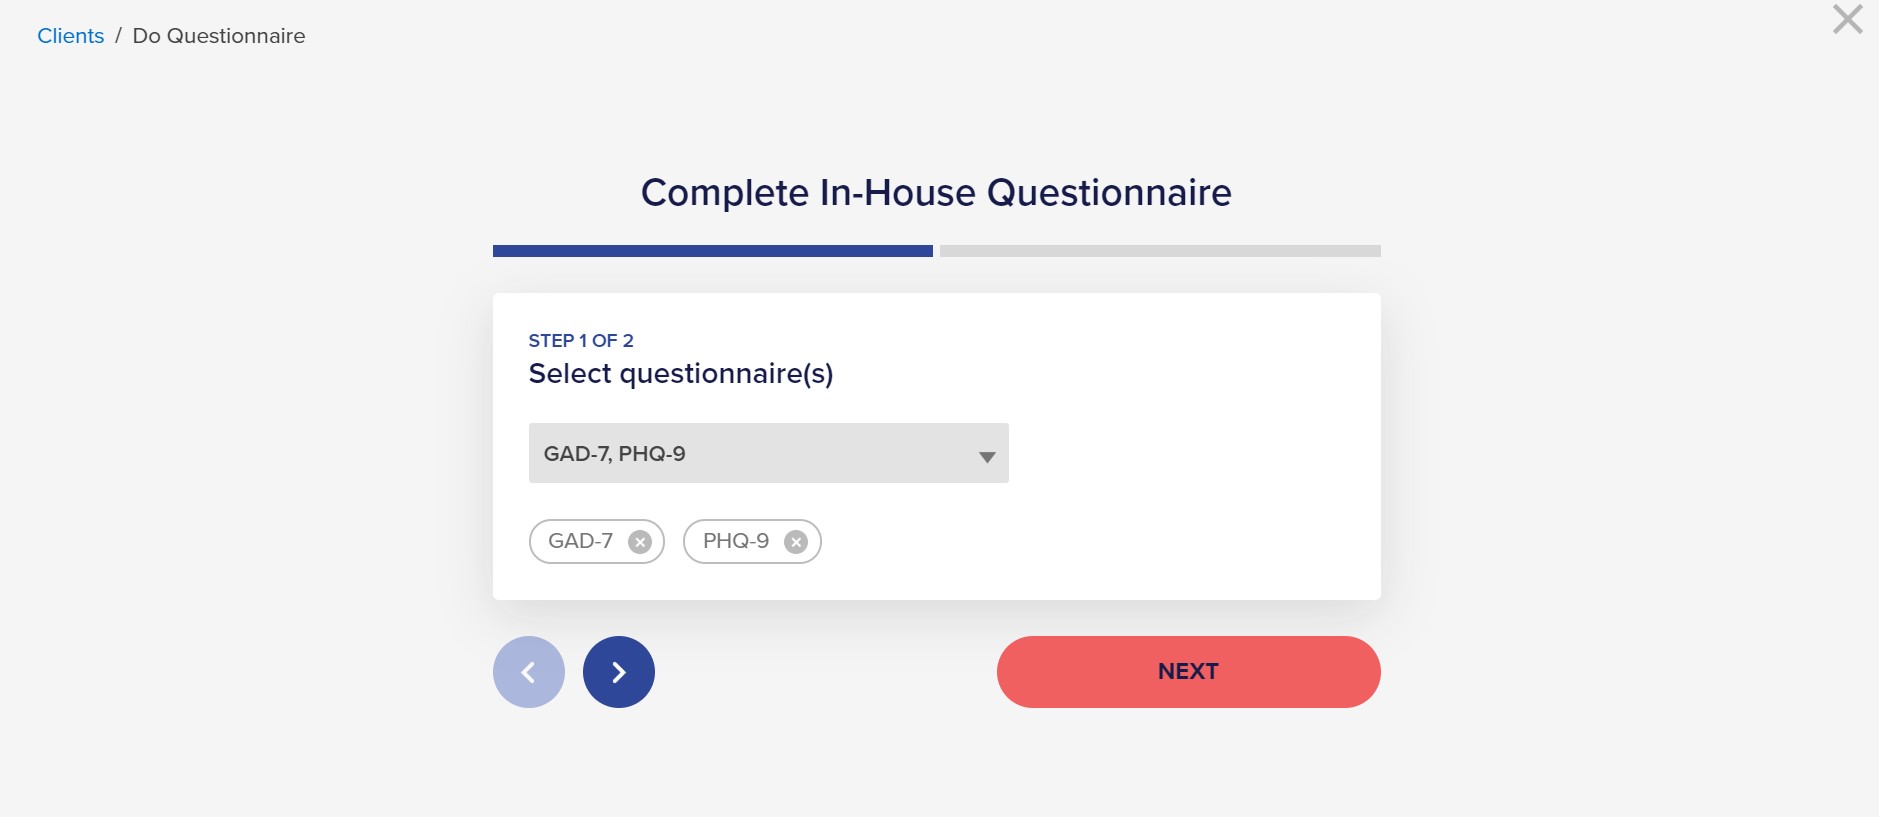Viewport: 1879px width, 817px height.
Task: Click the back arrow circle button
Action: click(x=529, y=672)
